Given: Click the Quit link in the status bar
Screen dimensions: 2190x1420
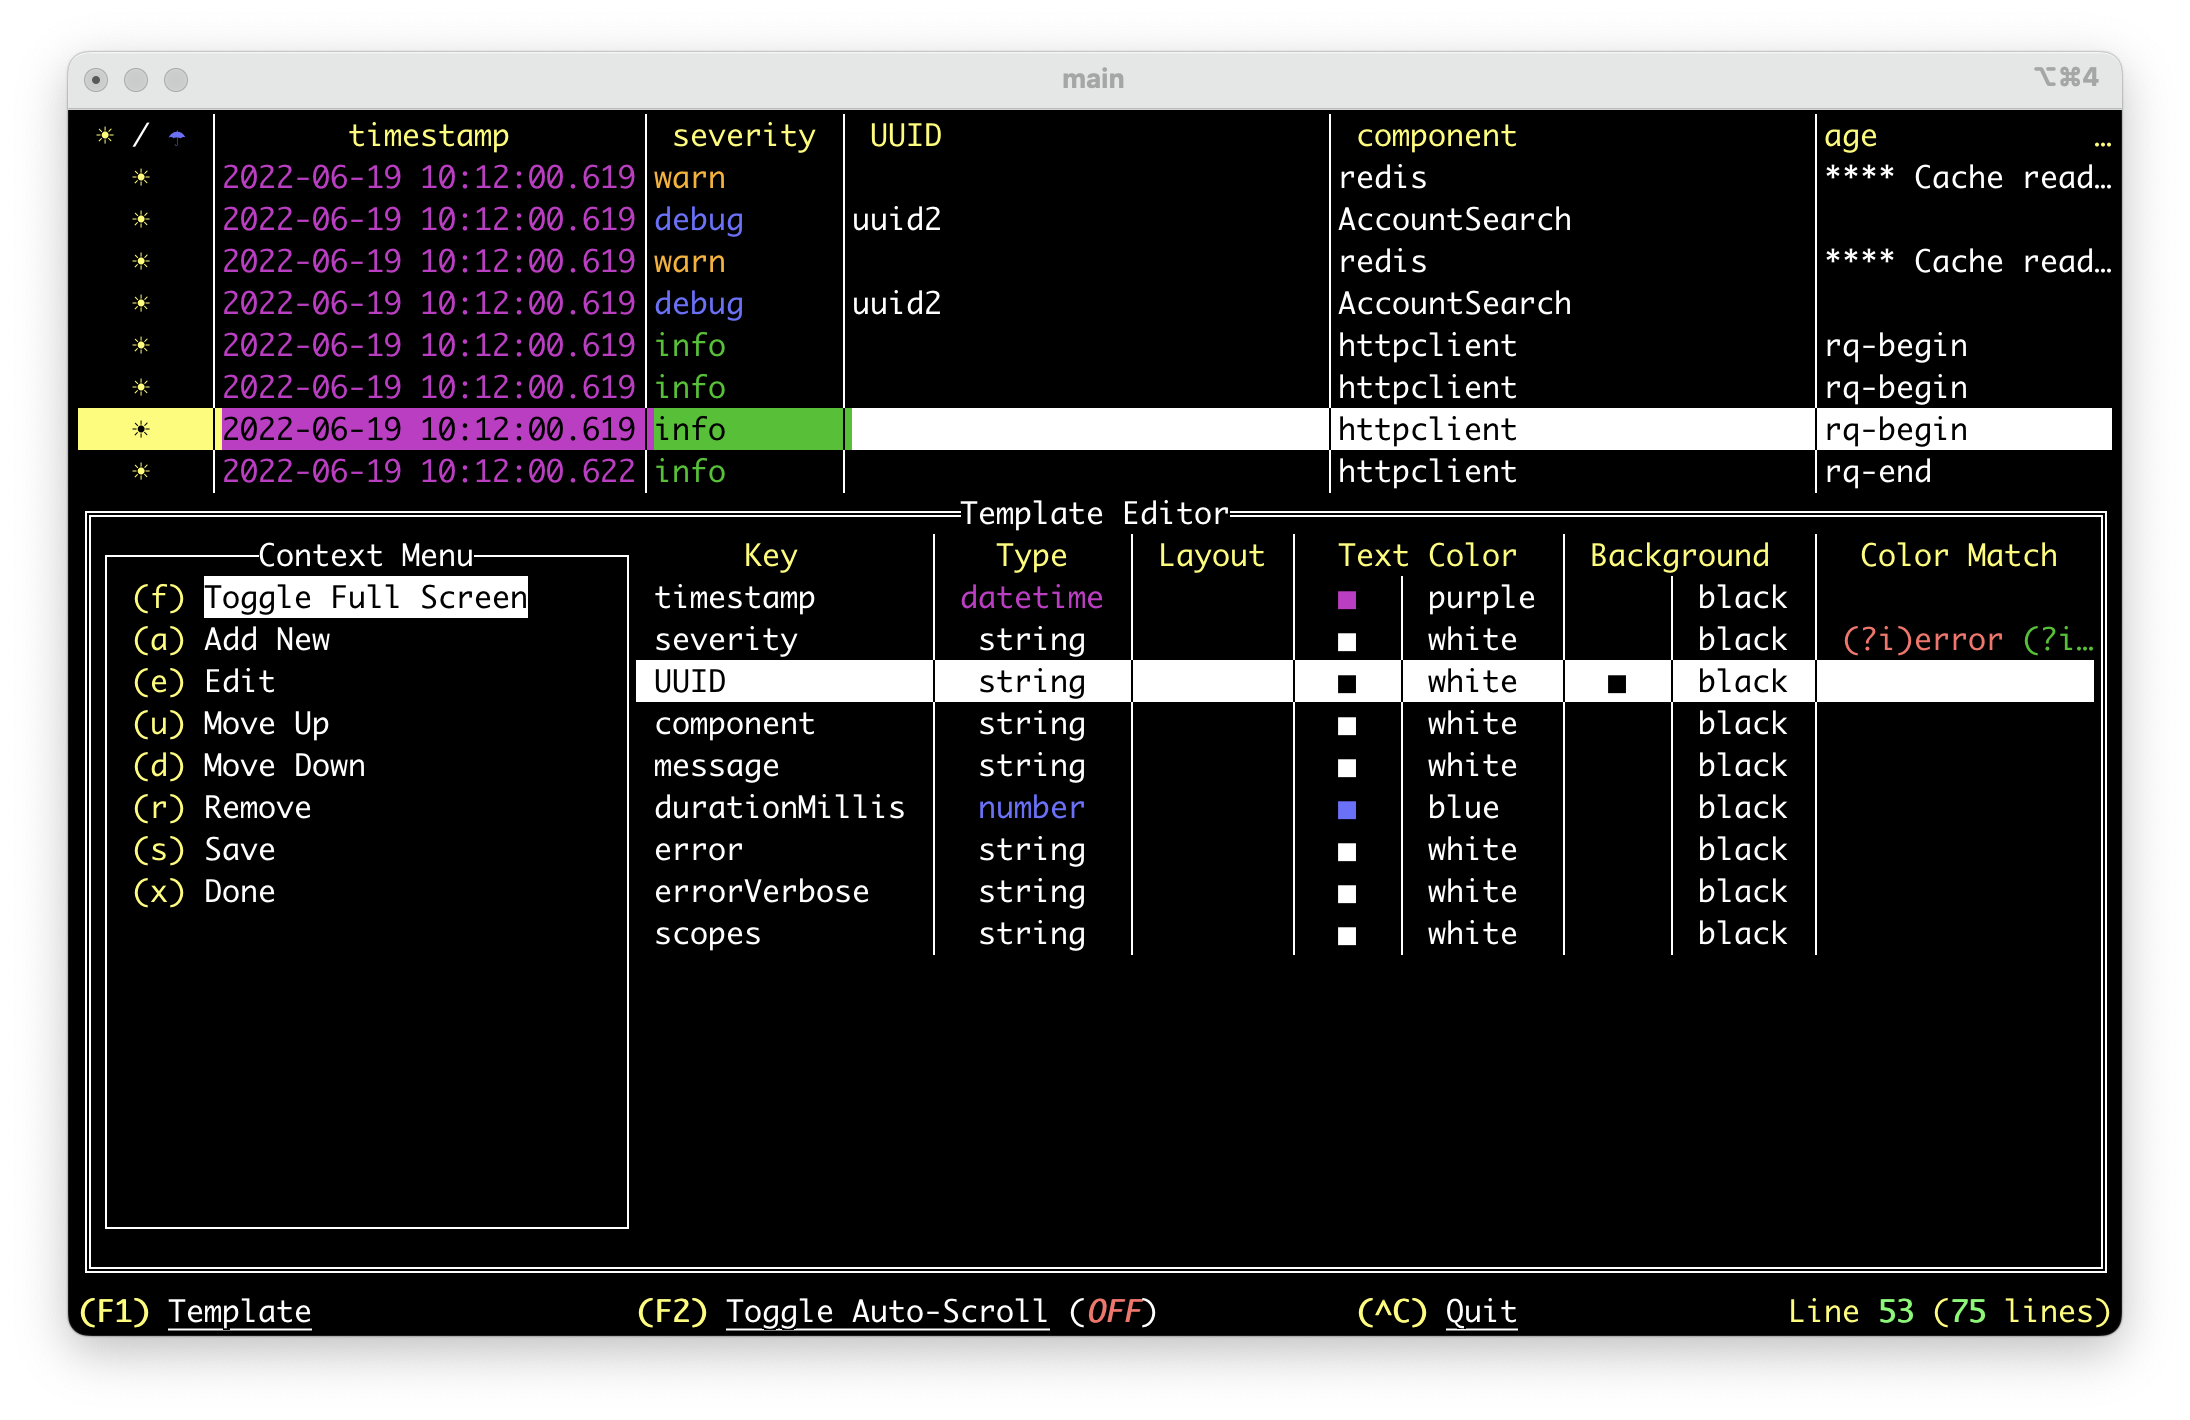Looking at the screenshot, I should (x=1480, y=1311).
